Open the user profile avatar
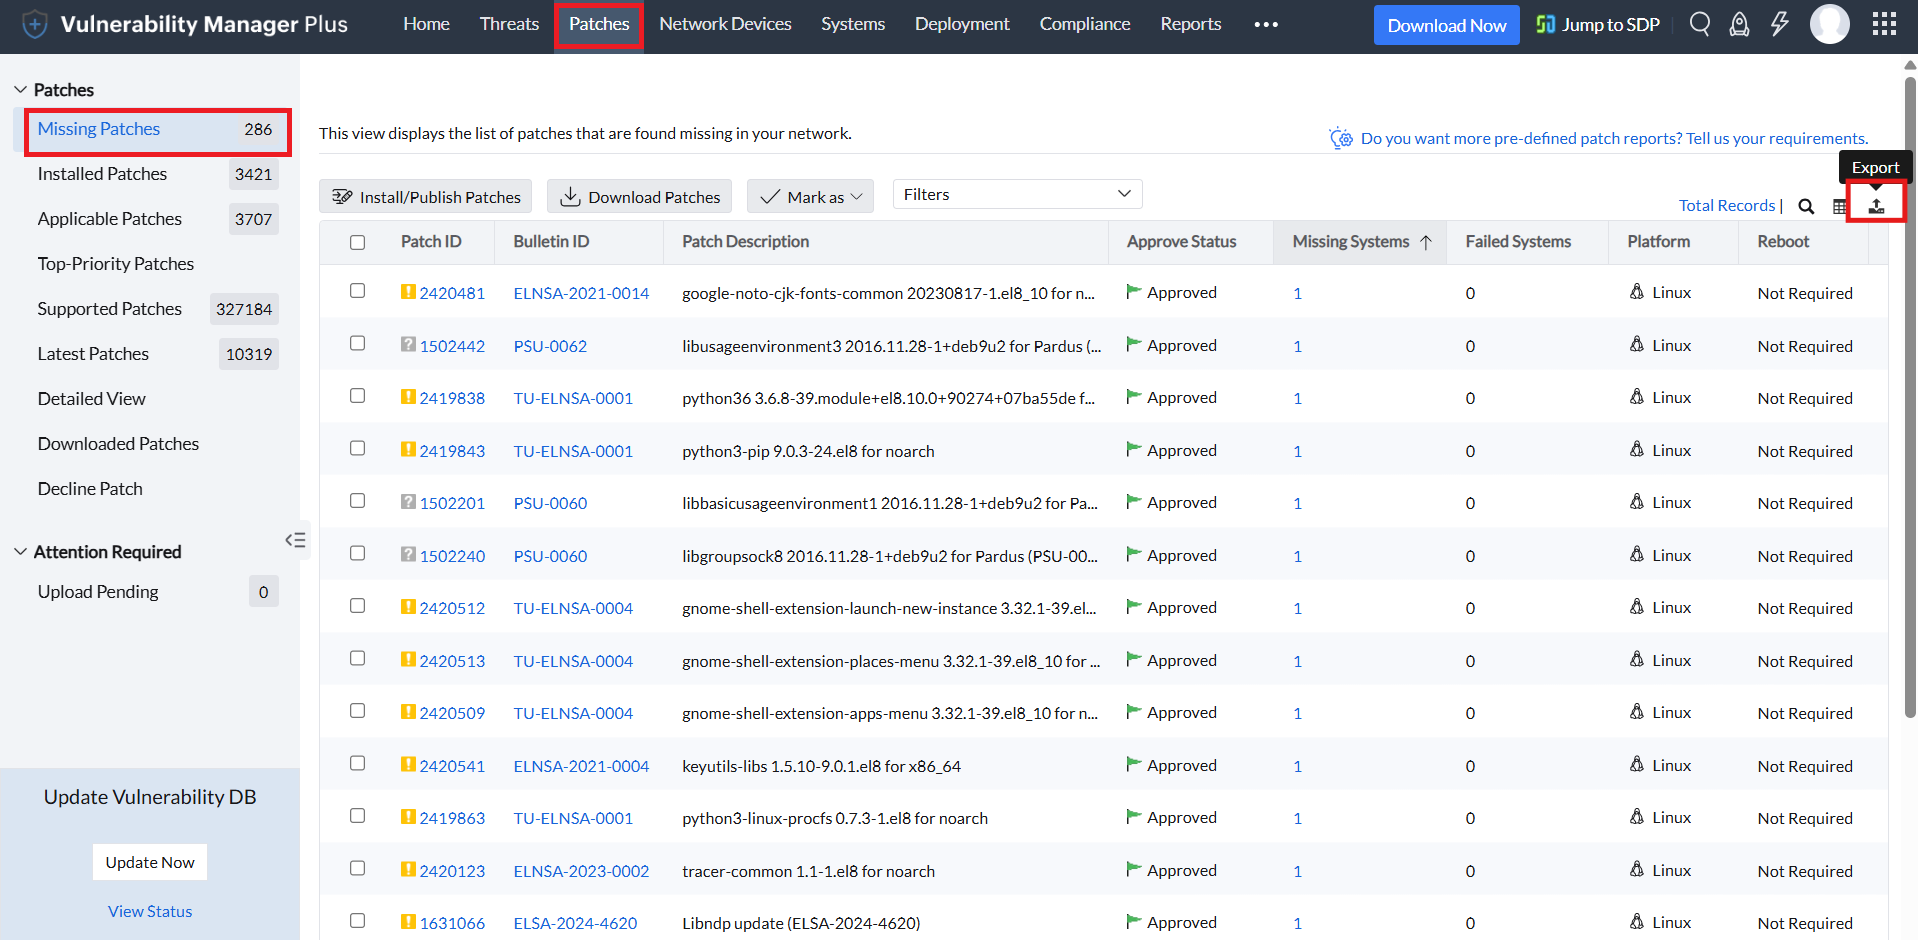This screenshot has height=940, width=1918. pyautogui.click(x=1830, y=24)
